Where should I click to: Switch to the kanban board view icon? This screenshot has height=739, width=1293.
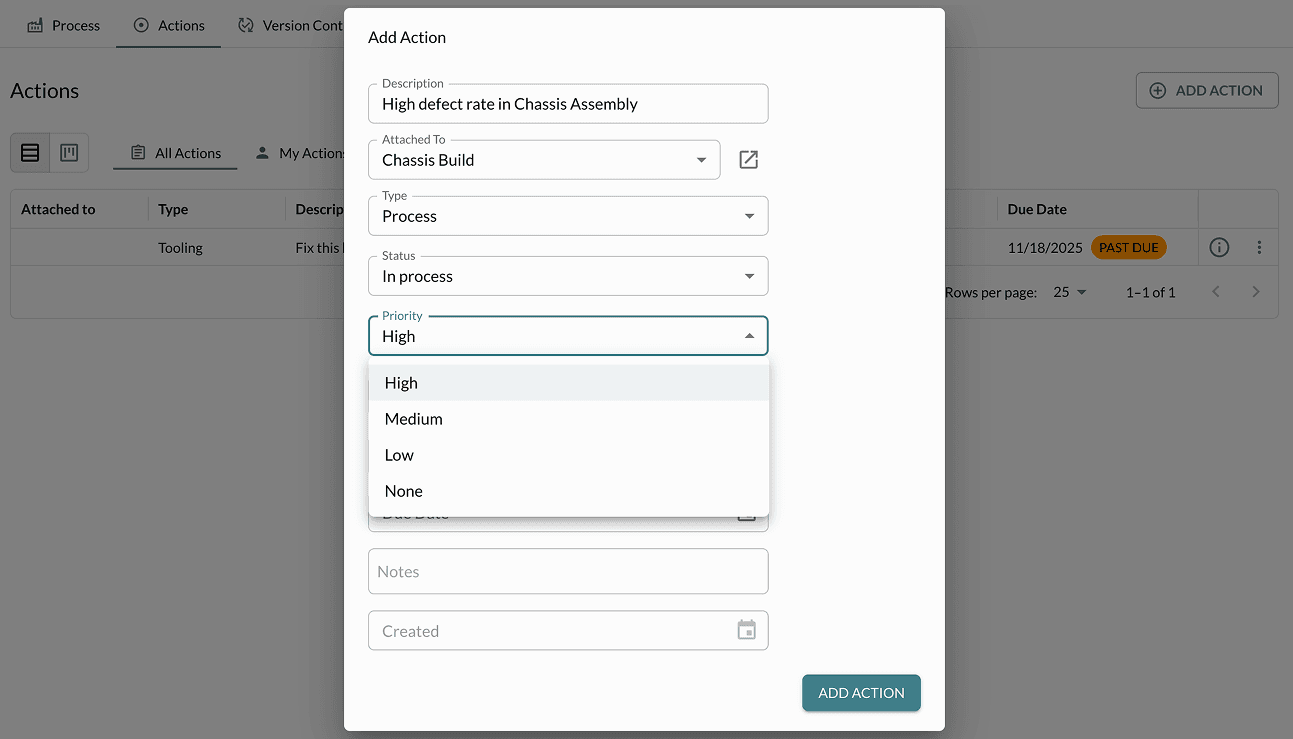click(x=68, y=152)
